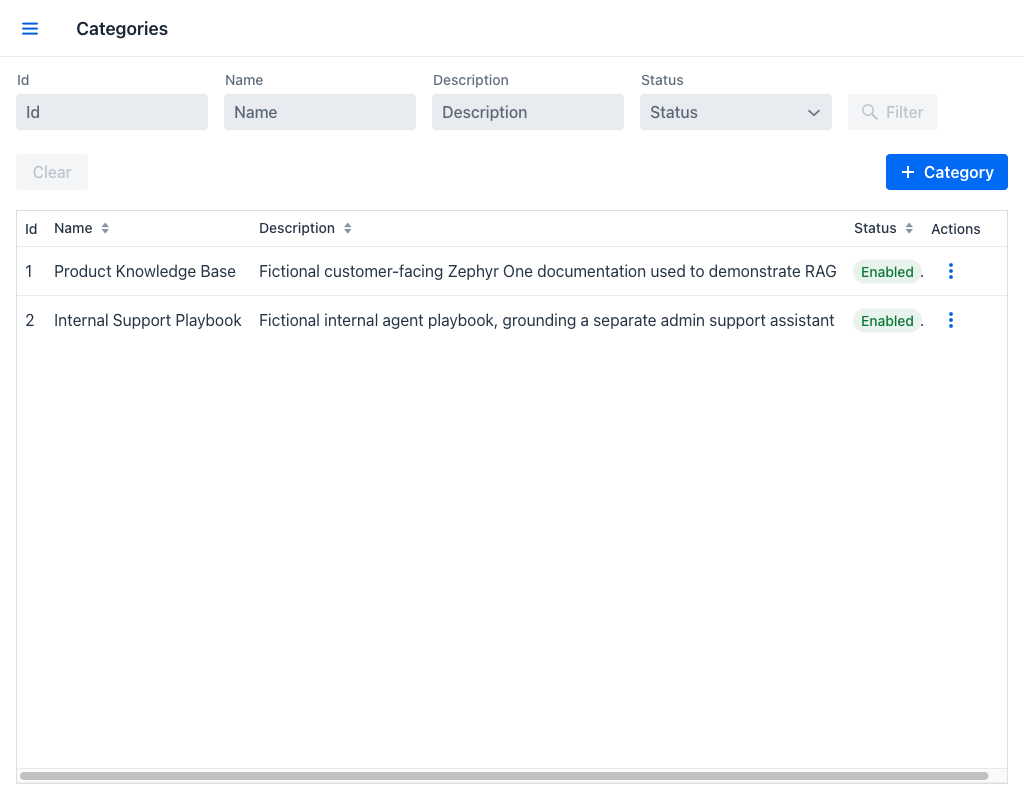
Task: Open actions menu for Internal Support Playbook
Action: point(950,320)
